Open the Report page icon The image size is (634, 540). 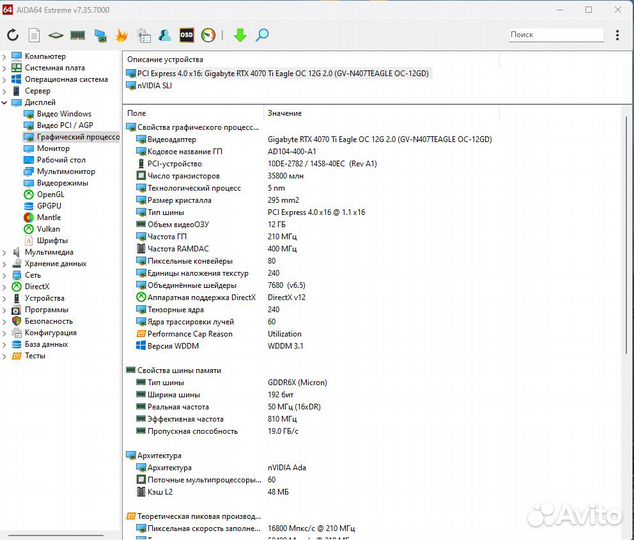pyautogui.click(x=34, y=35)
